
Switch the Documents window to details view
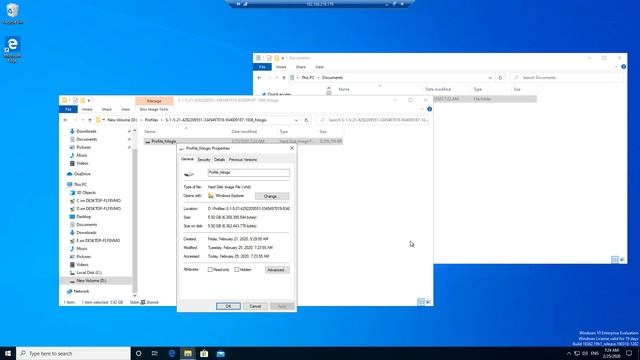[615, 260]
